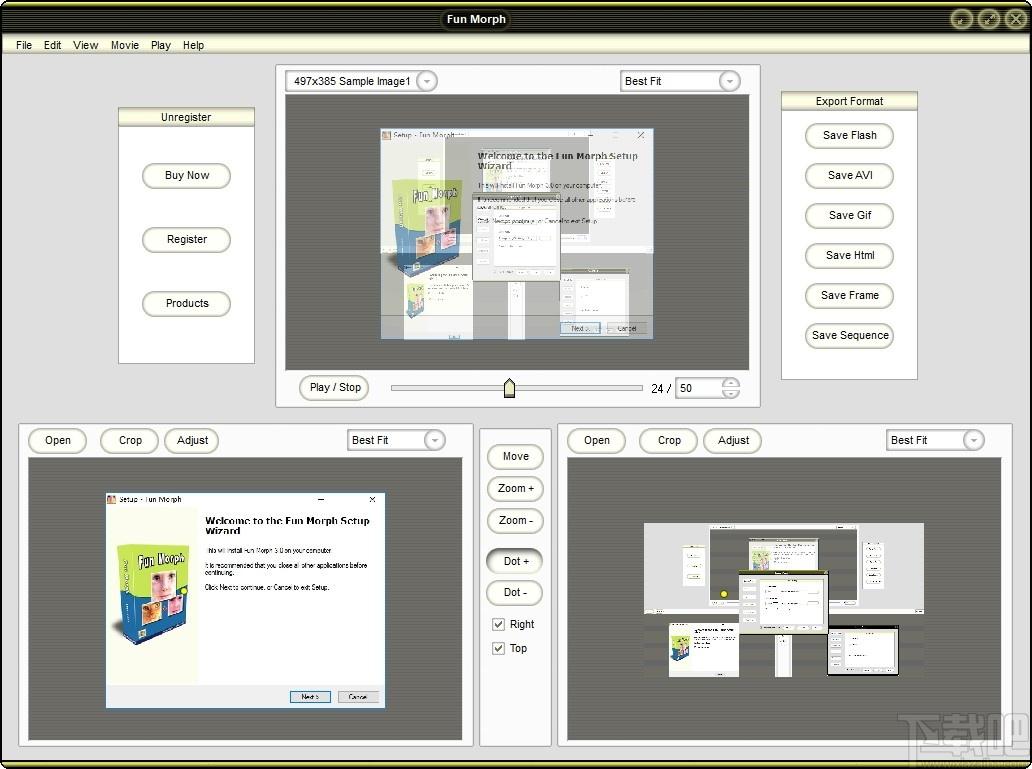Click the total frames field showing 50

[x=698, y=388]
